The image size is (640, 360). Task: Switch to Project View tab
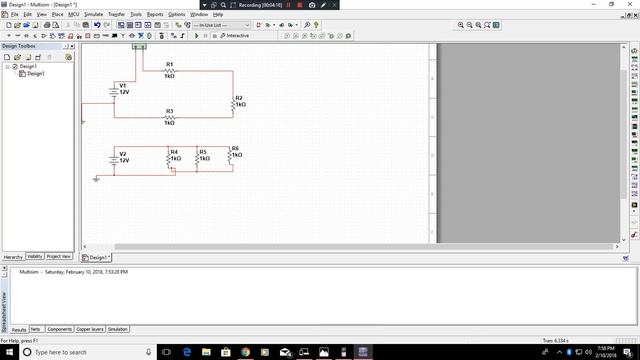pyautogui.click(x=59, y=256)
